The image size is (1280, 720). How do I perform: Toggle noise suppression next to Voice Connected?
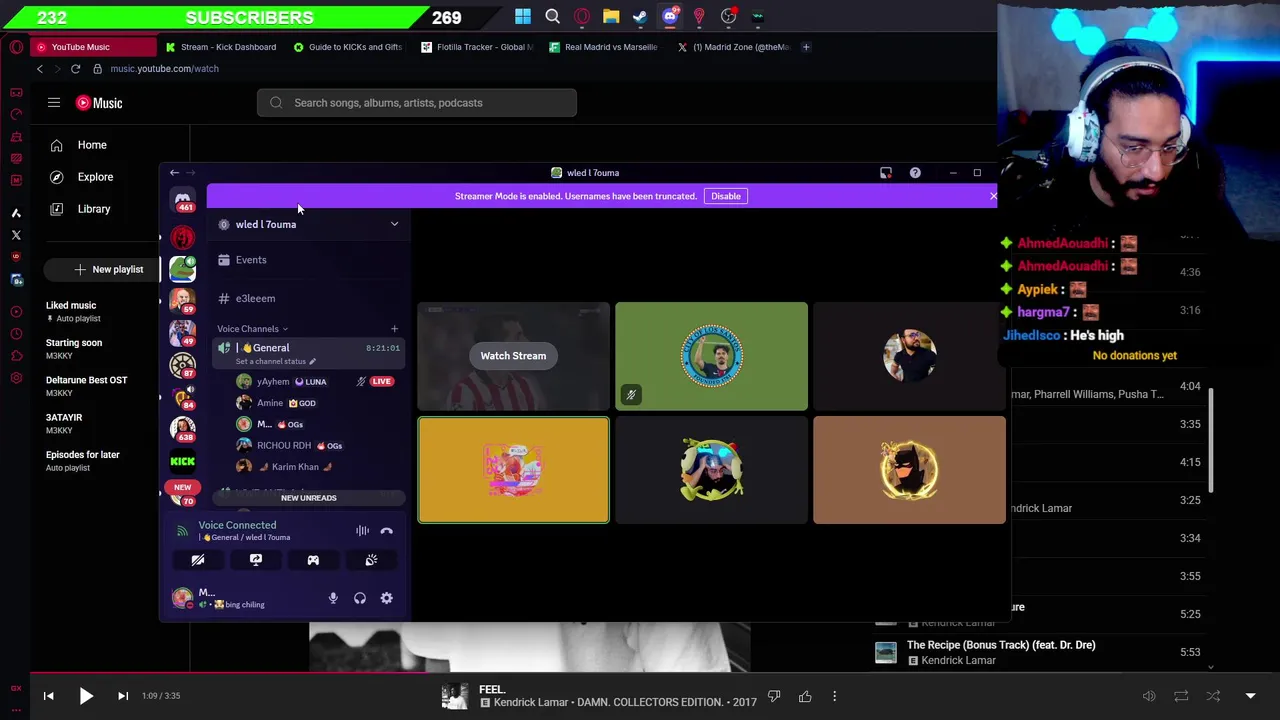362,531
